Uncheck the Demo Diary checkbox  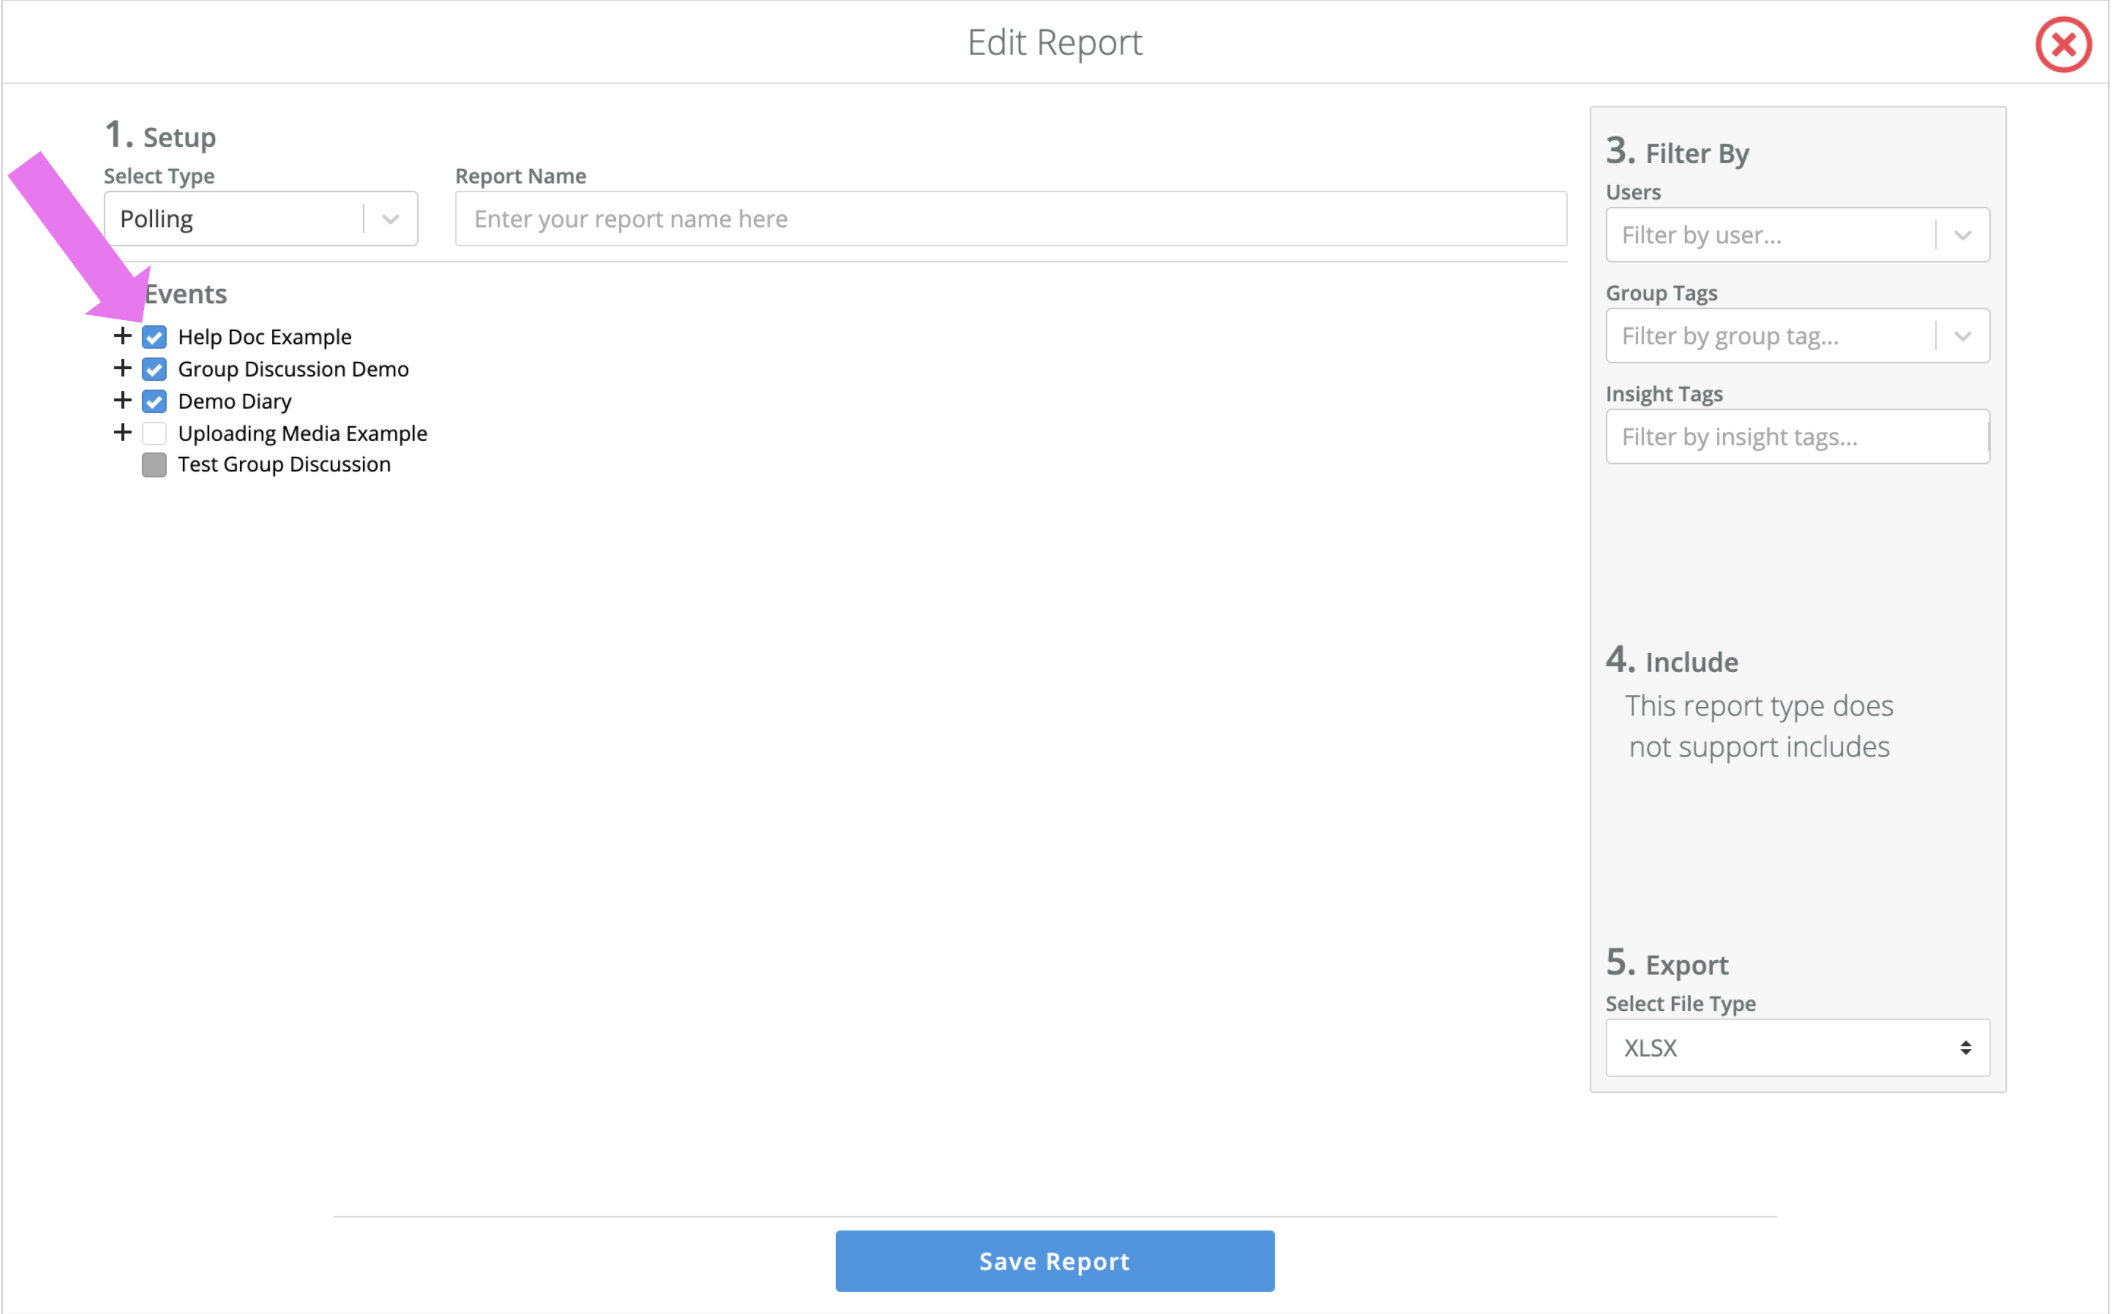pyautogui.click(x=154, y=401)
